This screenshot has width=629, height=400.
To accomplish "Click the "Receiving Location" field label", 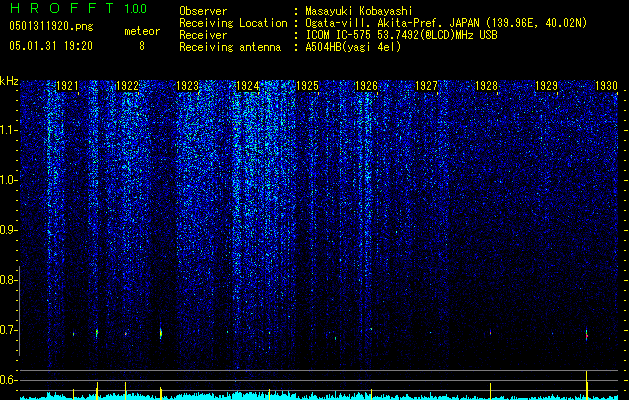I will tap(233, 23).
